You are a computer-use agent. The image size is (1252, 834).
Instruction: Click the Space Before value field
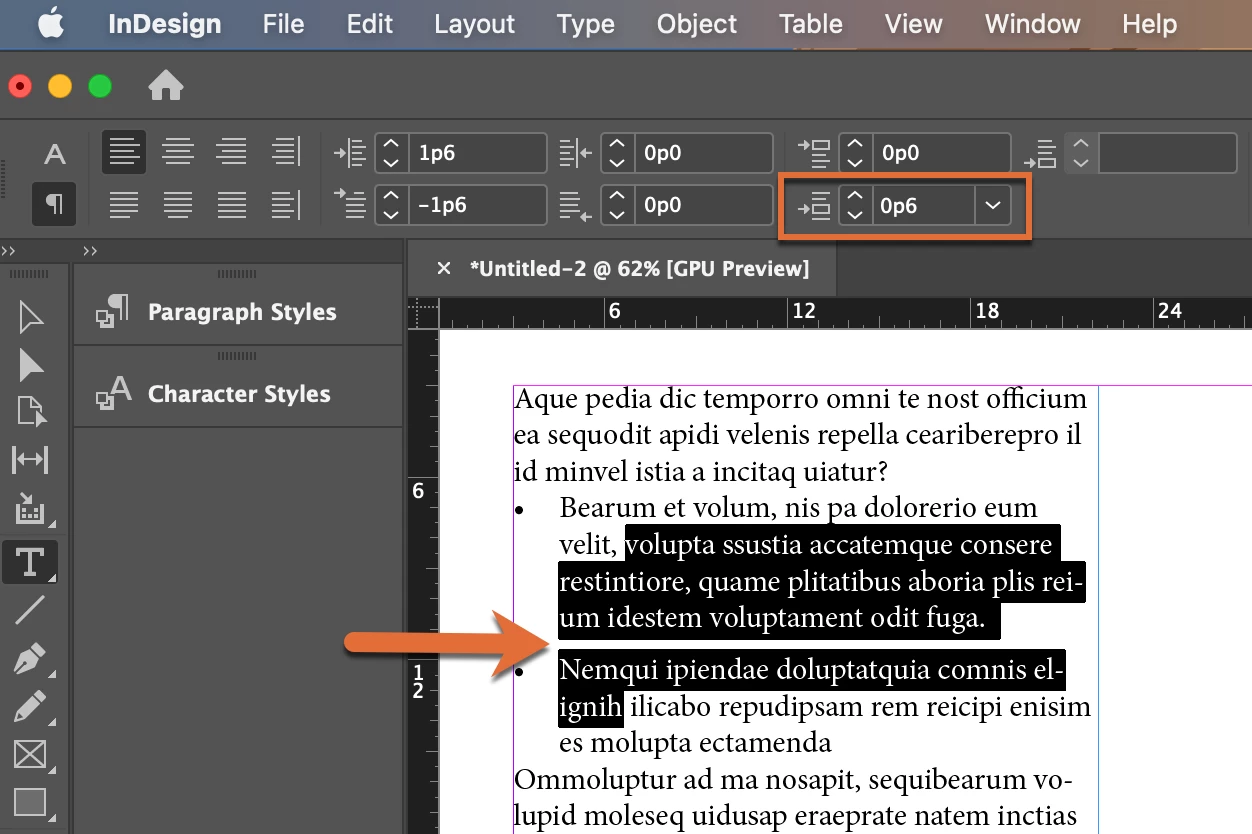941,153
